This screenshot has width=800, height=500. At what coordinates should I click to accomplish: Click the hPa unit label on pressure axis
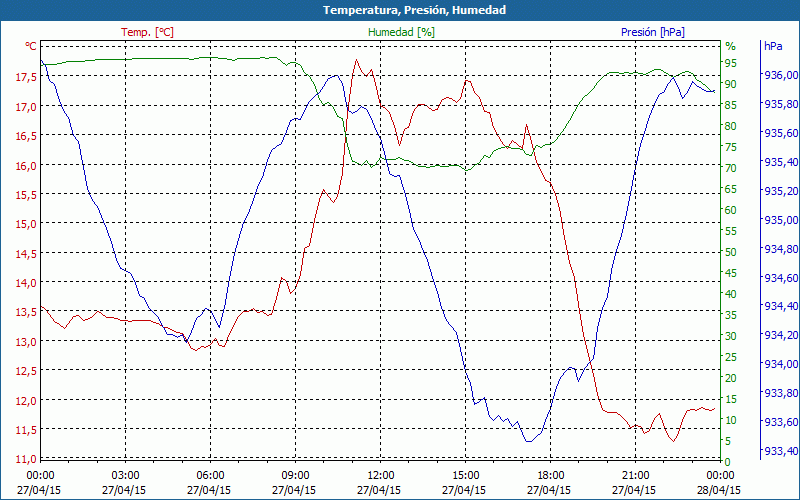click(773, 46)
